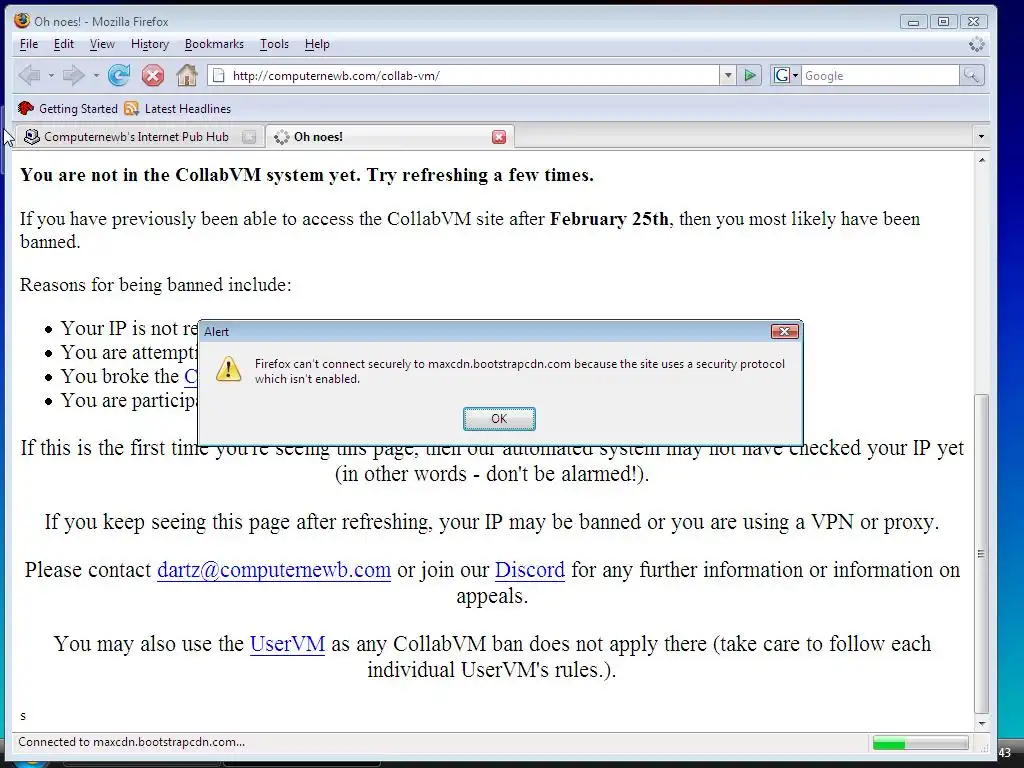Click the Google search field
The width and height of the screenshot is (1024, 768).
pos(880,76)
